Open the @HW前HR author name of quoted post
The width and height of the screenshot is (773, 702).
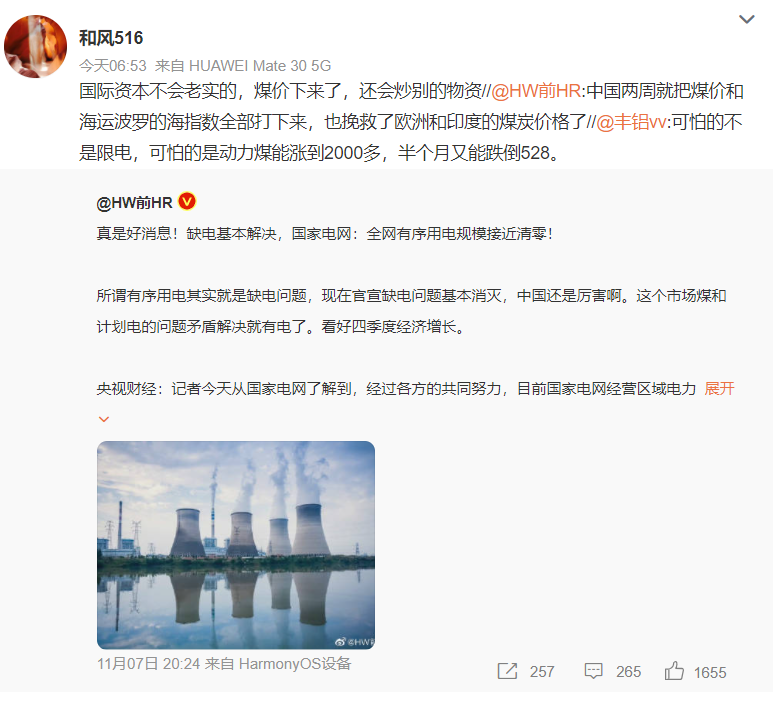pyautogui.click(x=134, y=203)
